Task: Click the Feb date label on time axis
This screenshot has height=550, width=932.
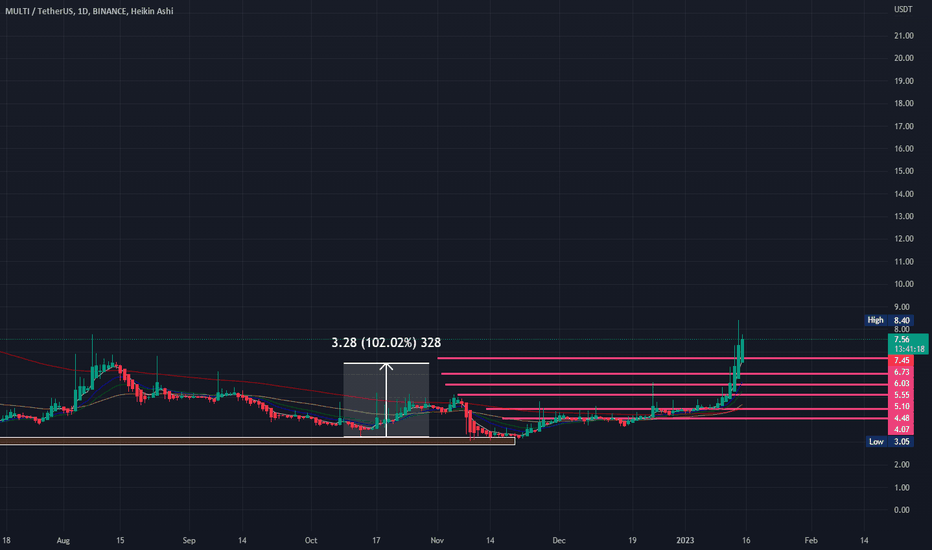Action: [x=811, y=540]
